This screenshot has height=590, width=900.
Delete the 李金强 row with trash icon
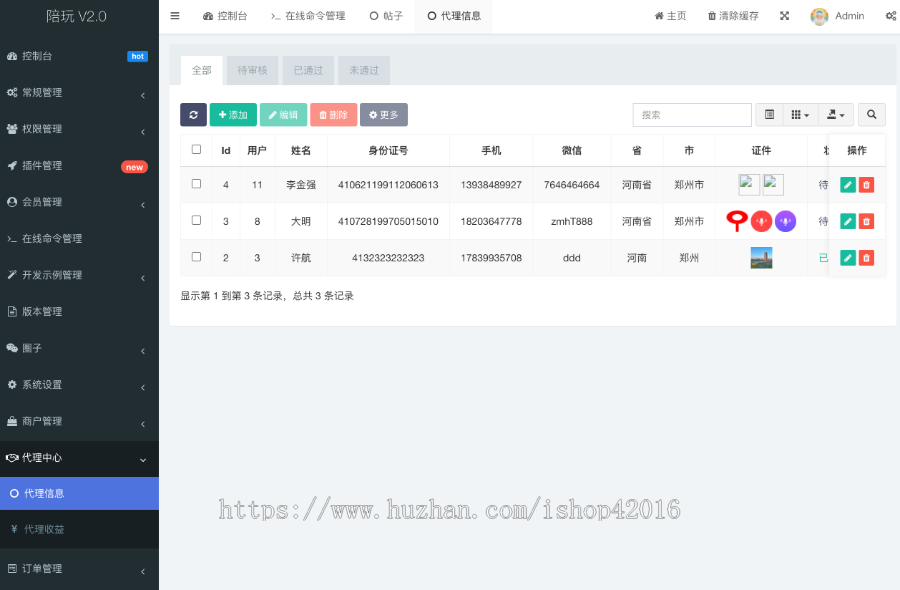[x=866, y=185]
